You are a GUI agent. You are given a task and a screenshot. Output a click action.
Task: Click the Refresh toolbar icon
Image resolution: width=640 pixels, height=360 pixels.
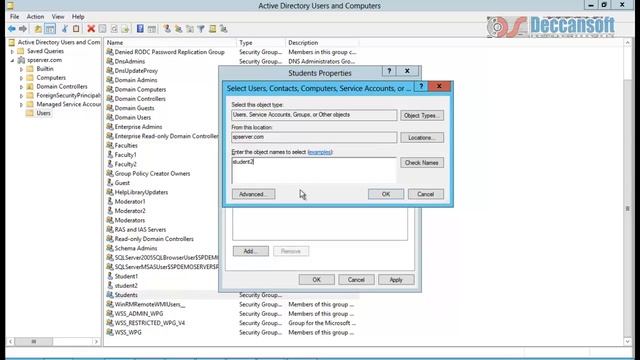click(x=114, y=29)
